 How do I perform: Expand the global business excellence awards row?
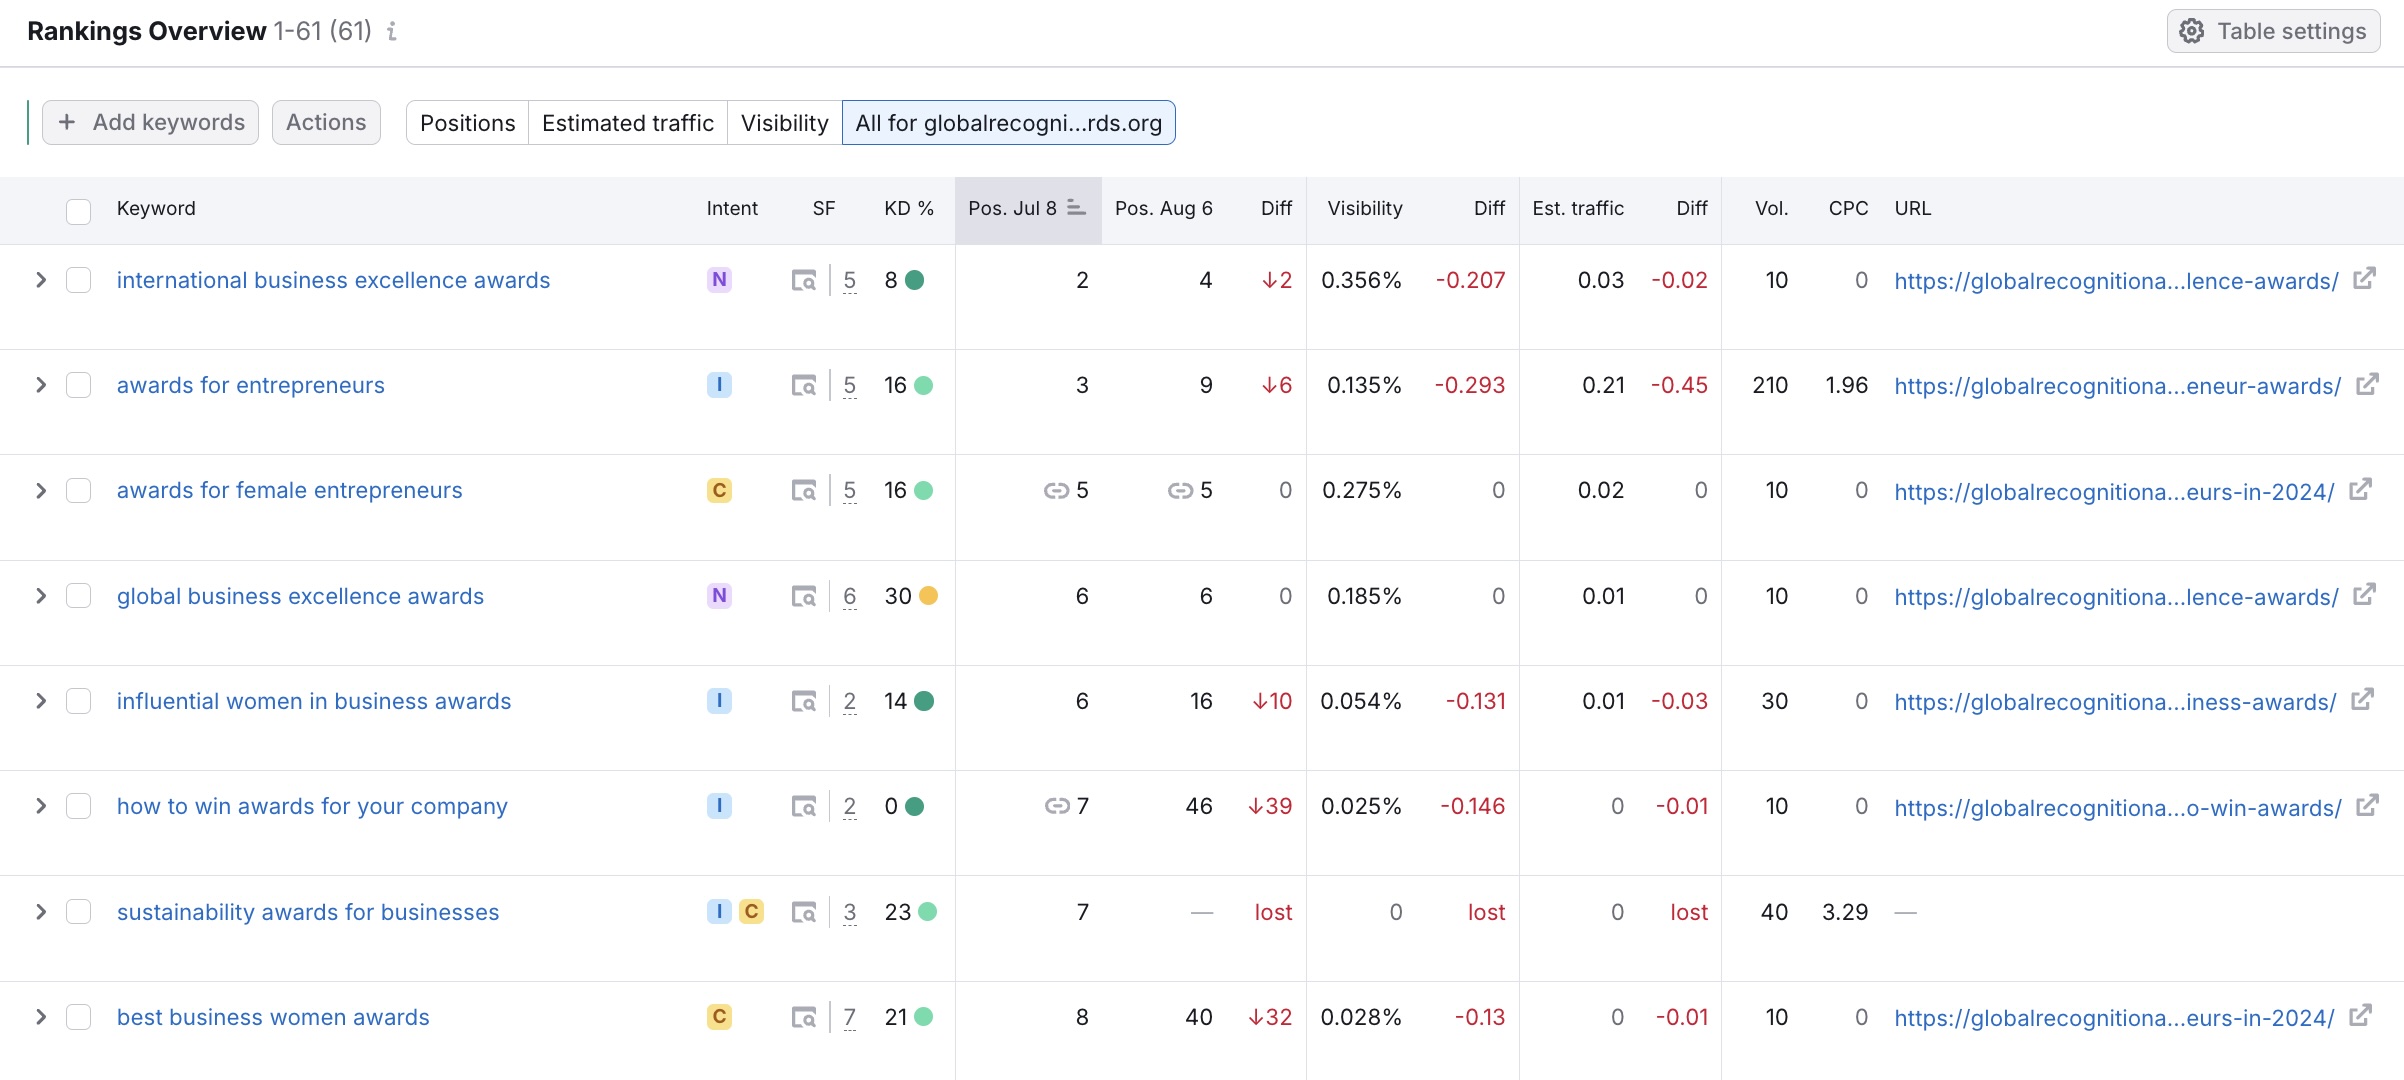41,596
